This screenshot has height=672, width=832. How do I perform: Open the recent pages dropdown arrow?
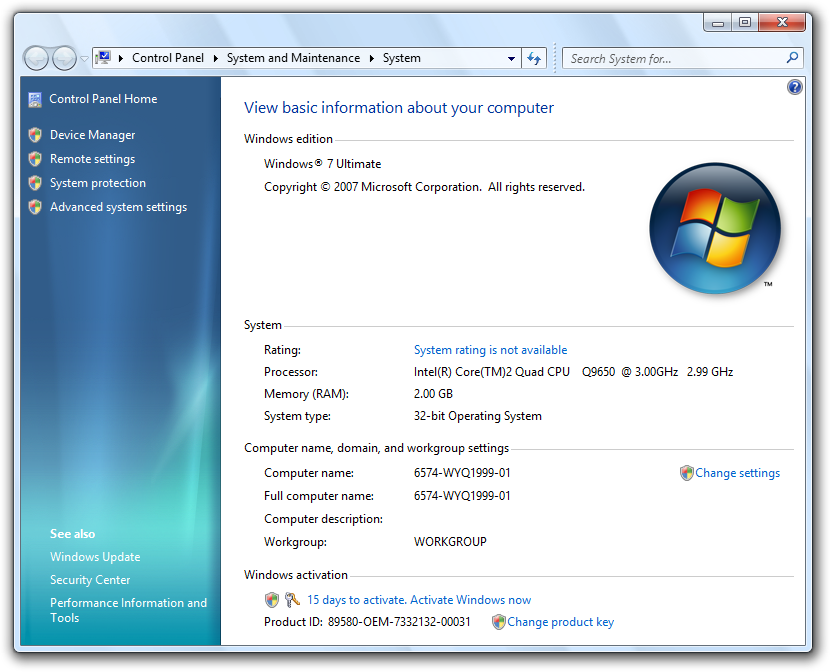84,59
